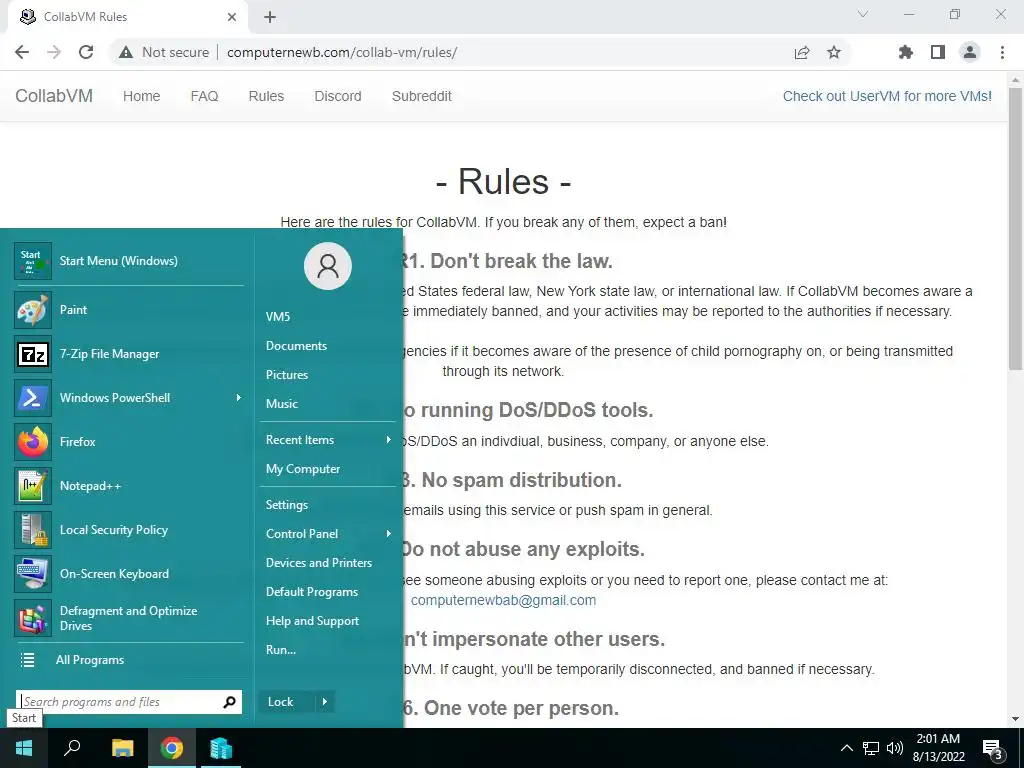1024x768 pixels.
Task: Click Check out UserVM for more VMs link
Action: click(x=887, y=96)
